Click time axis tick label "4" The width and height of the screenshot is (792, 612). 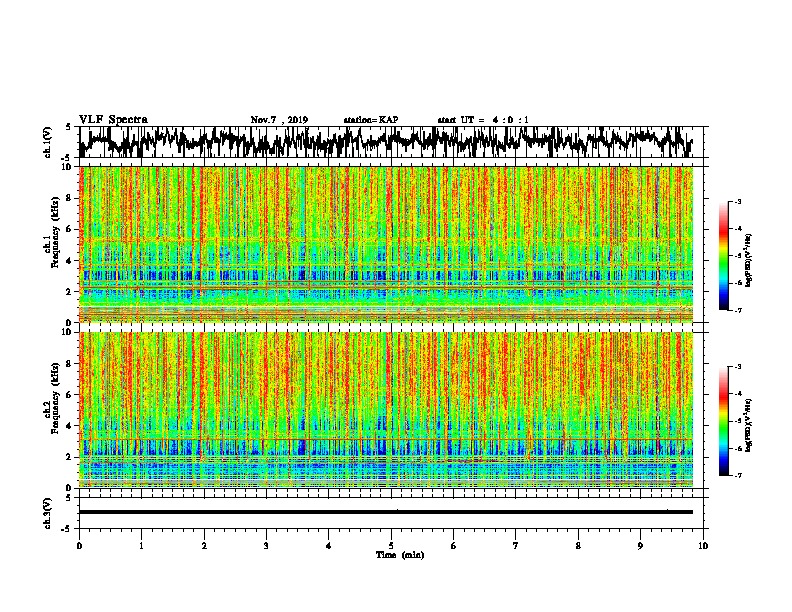click(329, 546)
